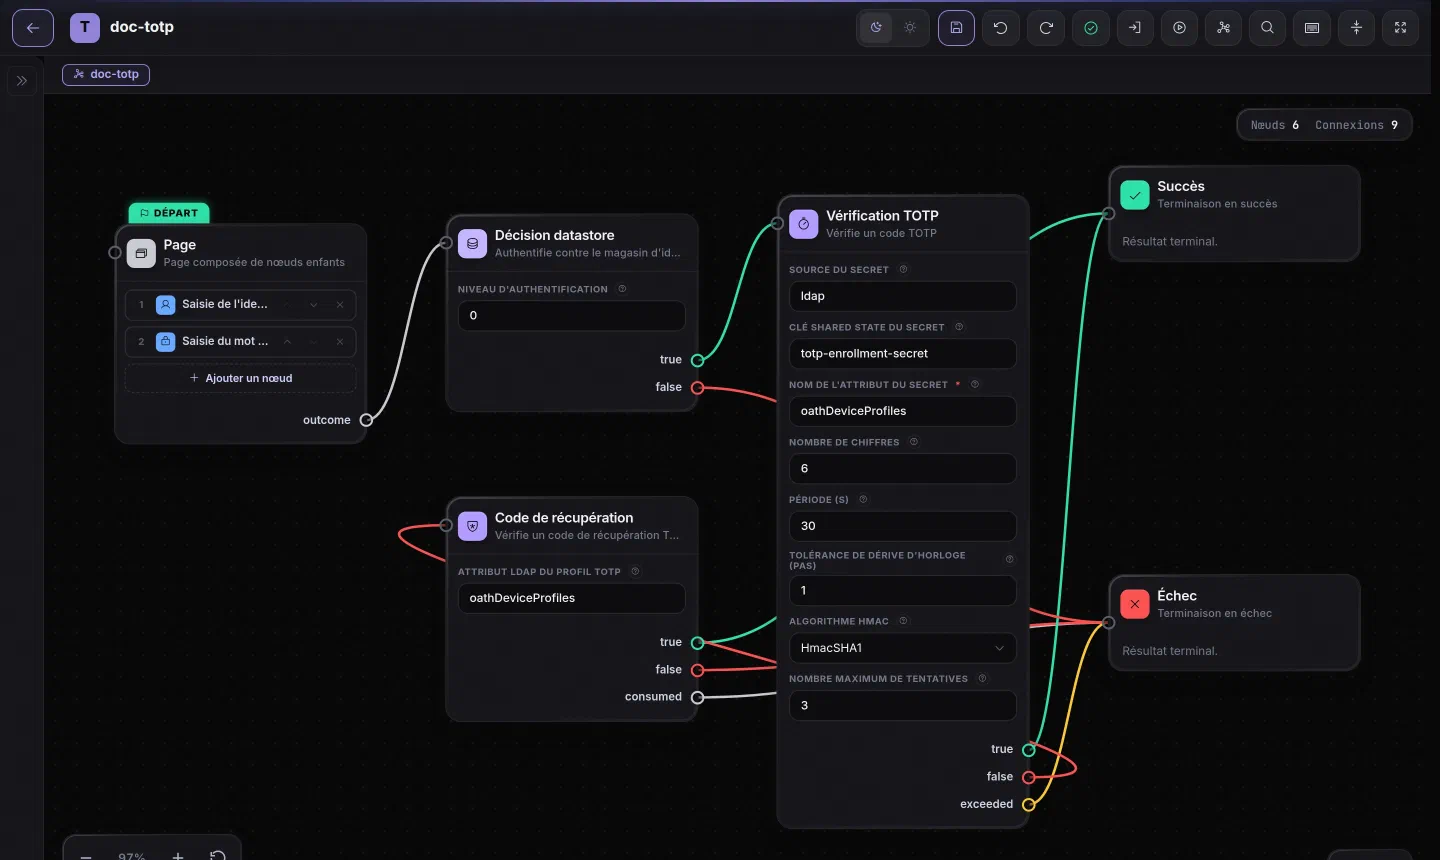Show help for Nombre de chiffres

[x=913, y=442]
